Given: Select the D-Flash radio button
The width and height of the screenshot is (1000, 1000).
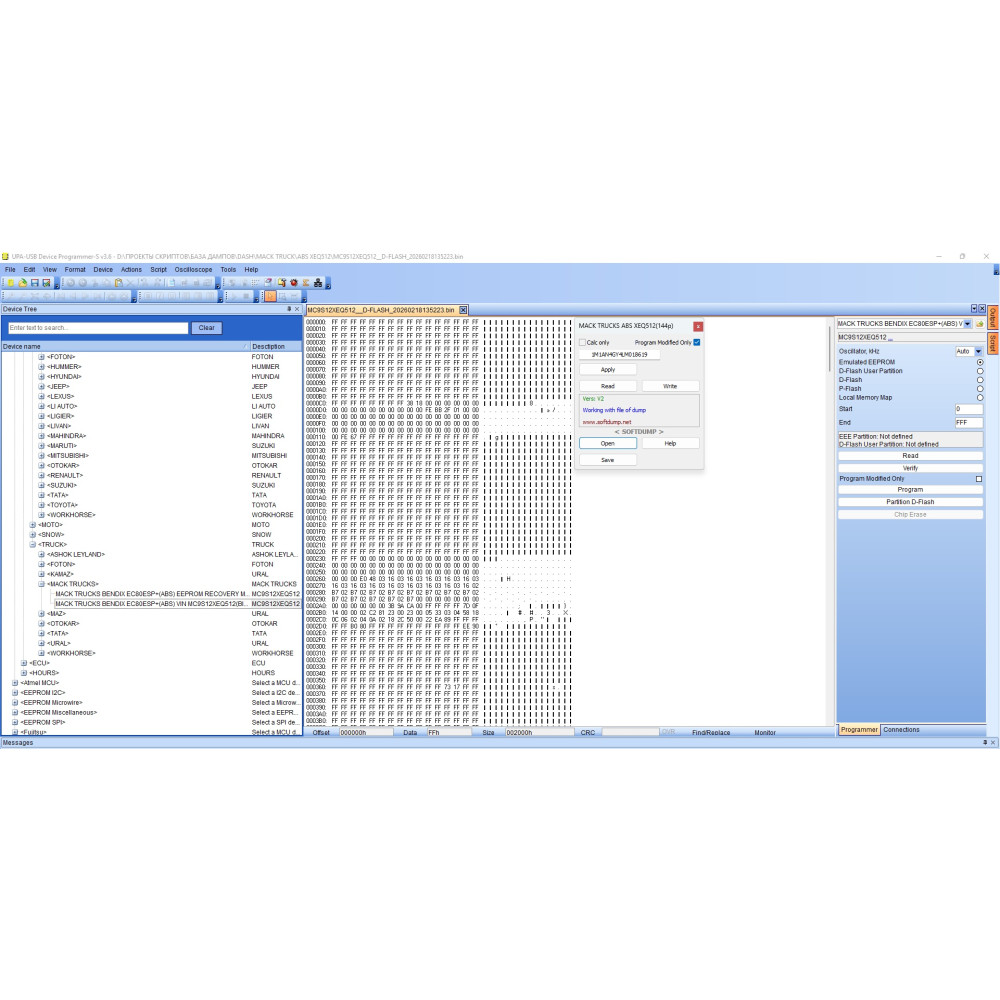Looking at the screenshot, I should coord(980,380).
